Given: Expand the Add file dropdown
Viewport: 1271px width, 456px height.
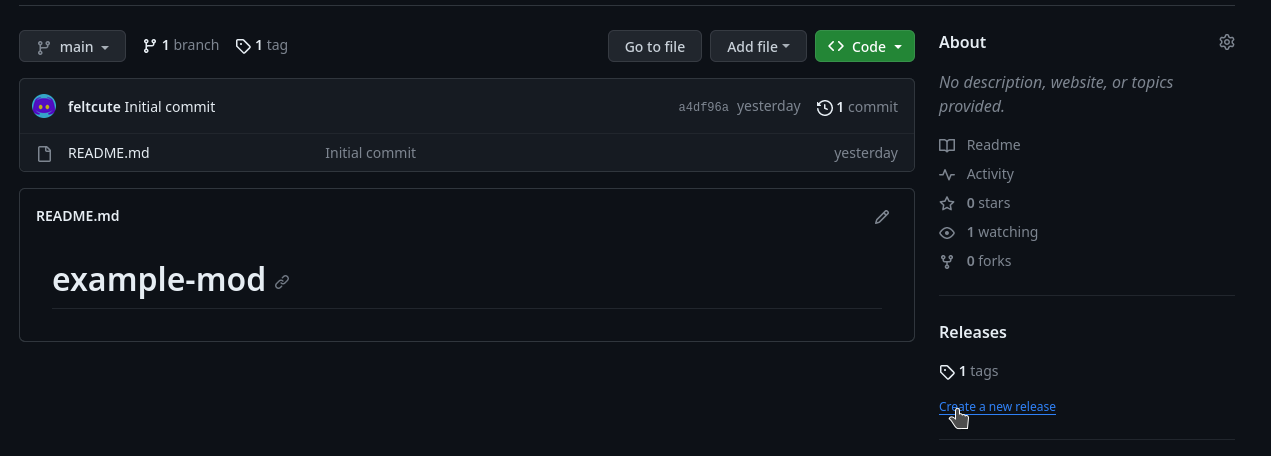Looking at the screenshot, I should tap(758, 47).
